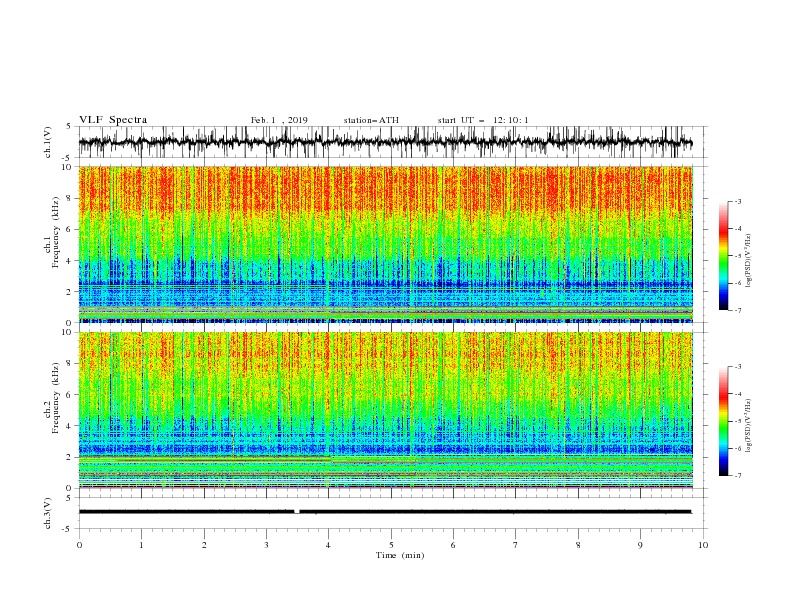Viewport: 792px width, 612px height.
Task: Click time axis tick label '0'
Action: (79, 545)
